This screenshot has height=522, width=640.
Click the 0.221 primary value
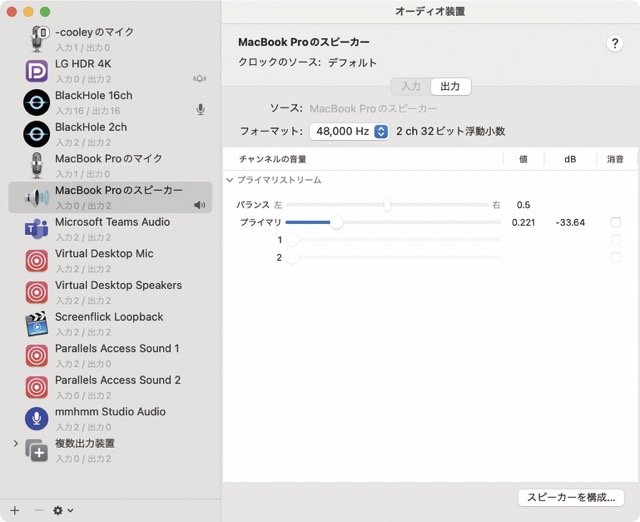click(x=523, y=222)
